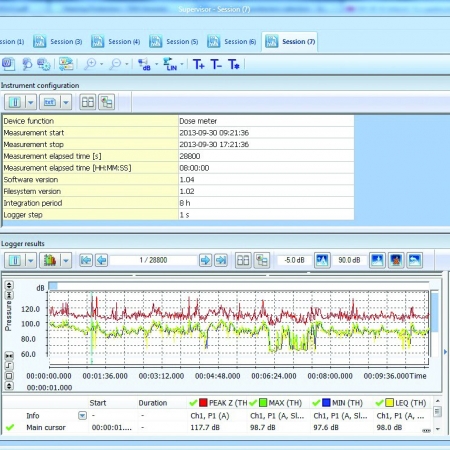Click the histogram chart icon in Logger results
This screenshot has width=450, height=450.
click(x=49, y=260)
